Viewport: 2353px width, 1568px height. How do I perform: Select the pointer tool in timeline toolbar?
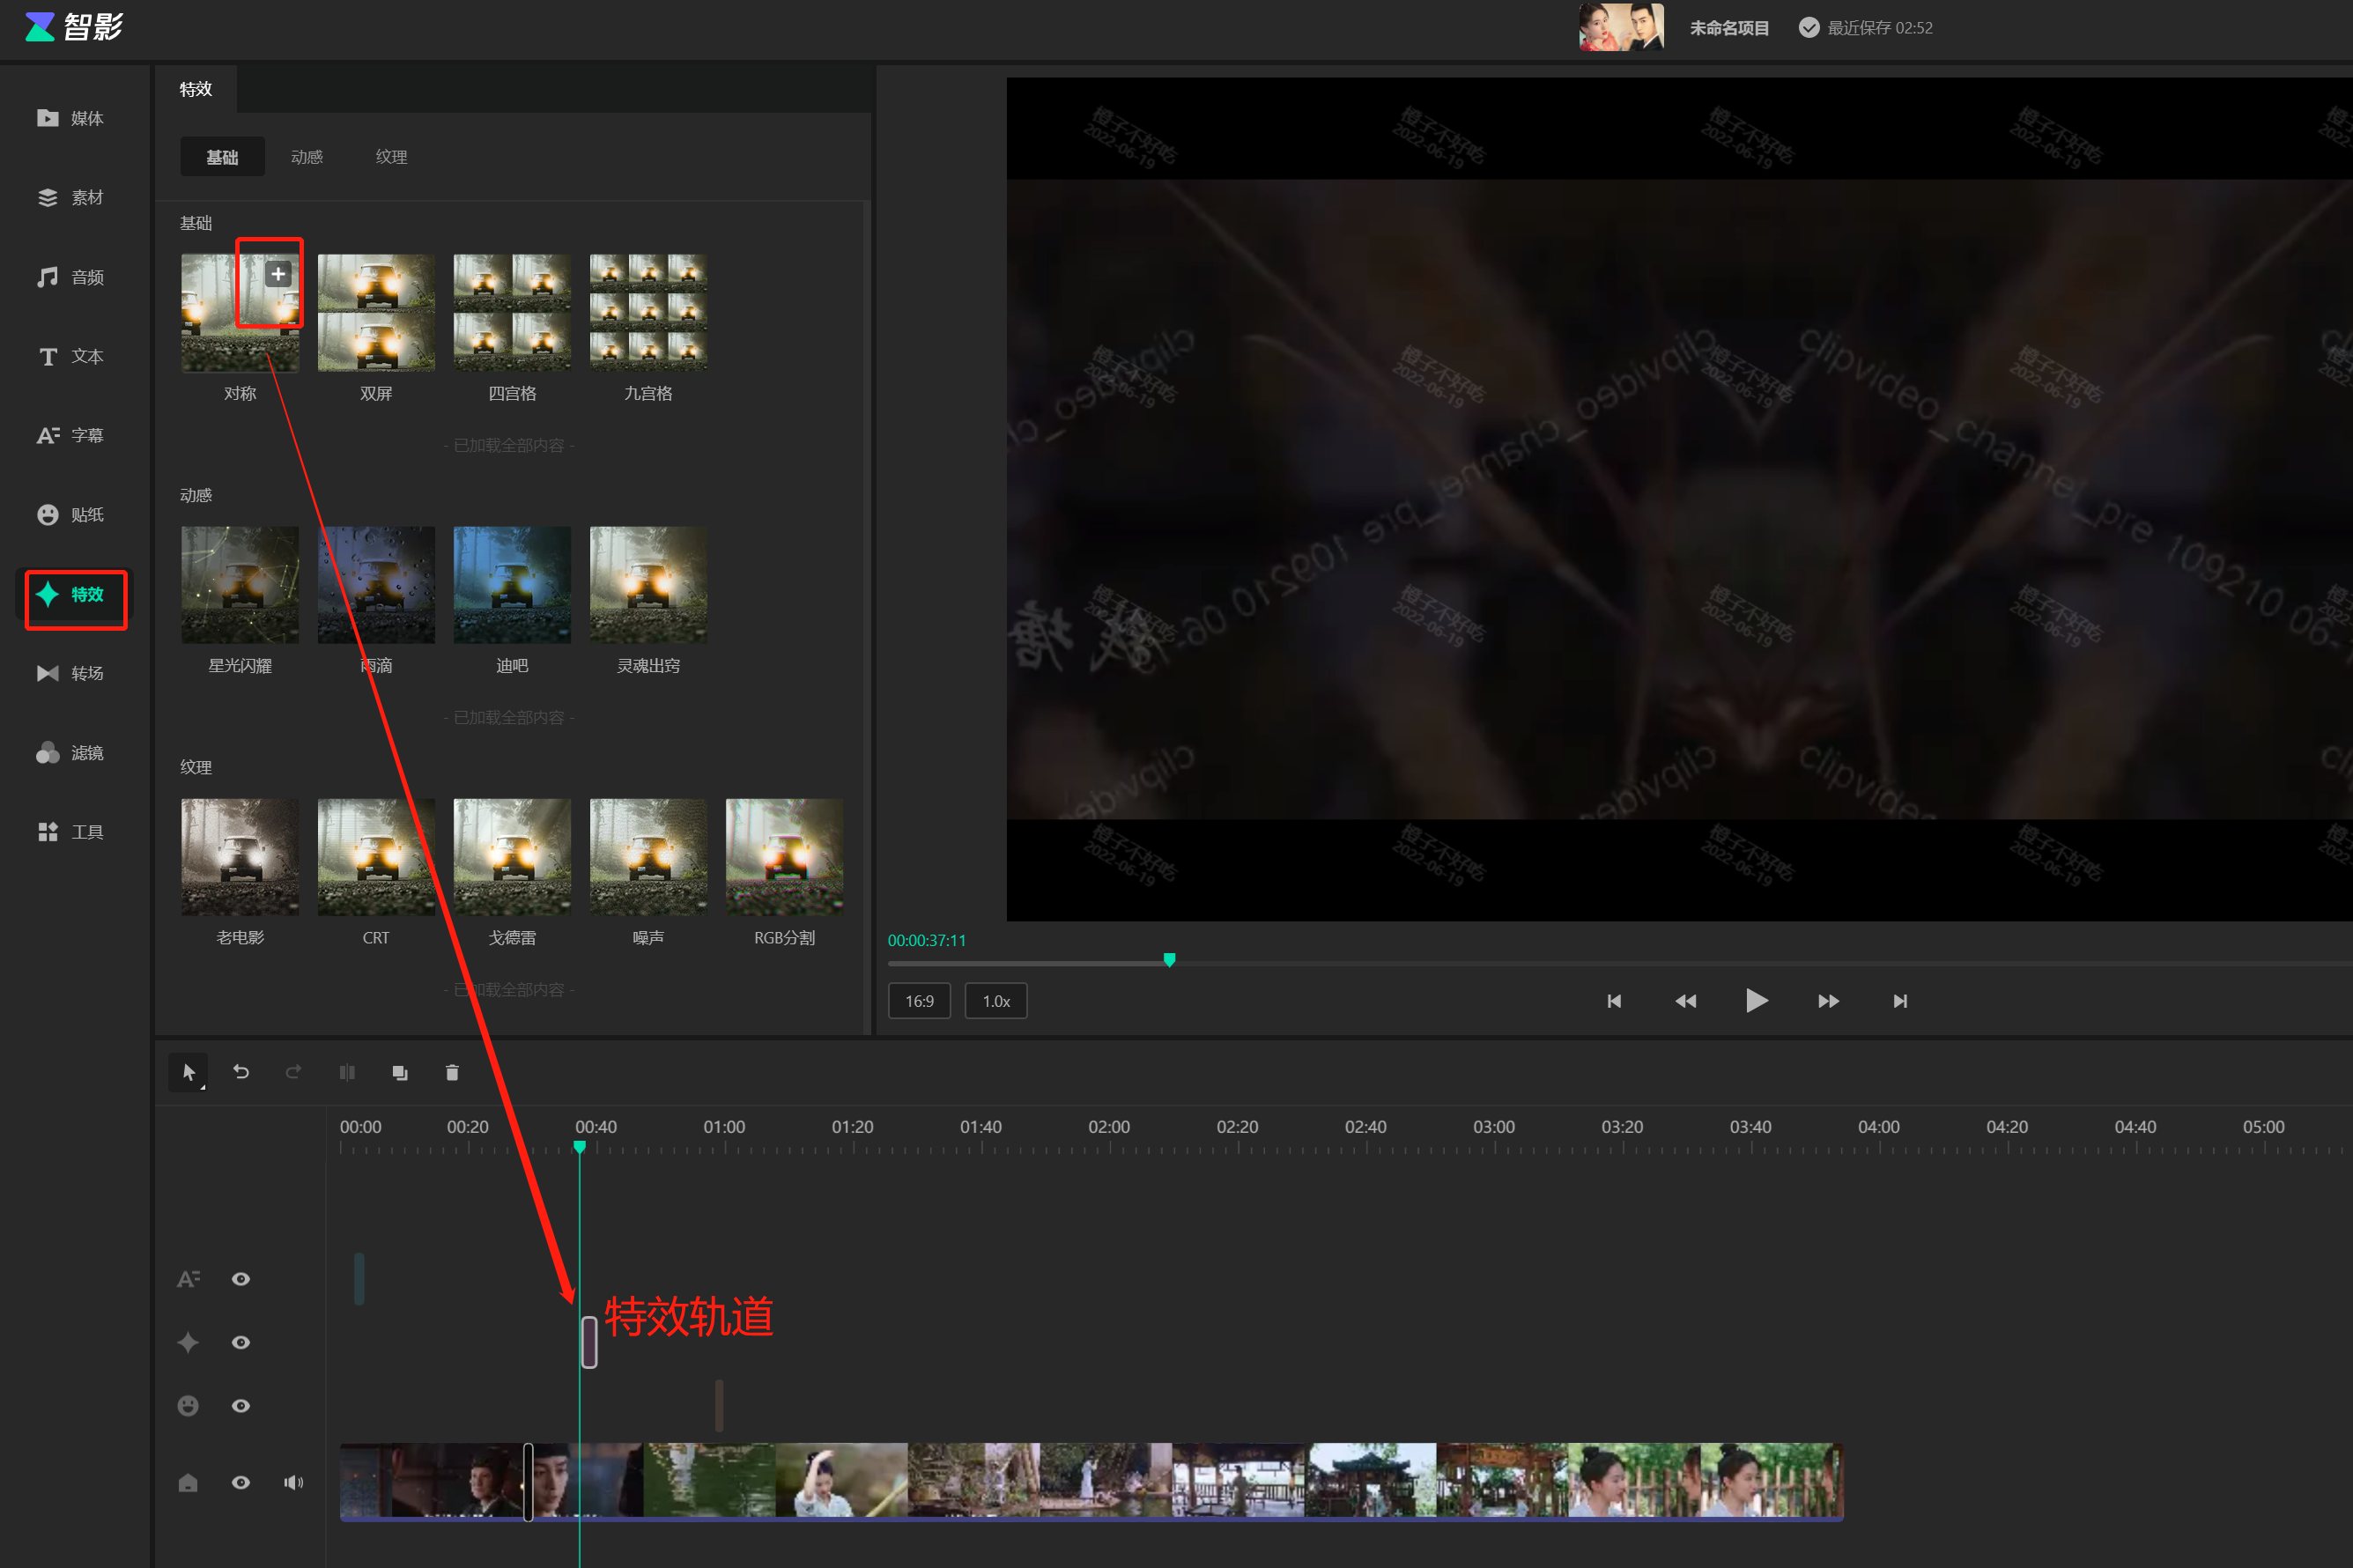[188, 1072]
